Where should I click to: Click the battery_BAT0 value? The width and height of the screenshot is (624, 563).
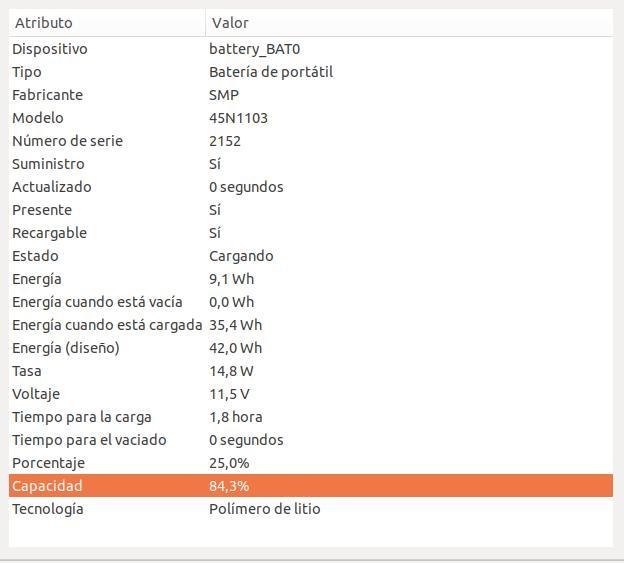pyautogui.click(x=254, y=49)
